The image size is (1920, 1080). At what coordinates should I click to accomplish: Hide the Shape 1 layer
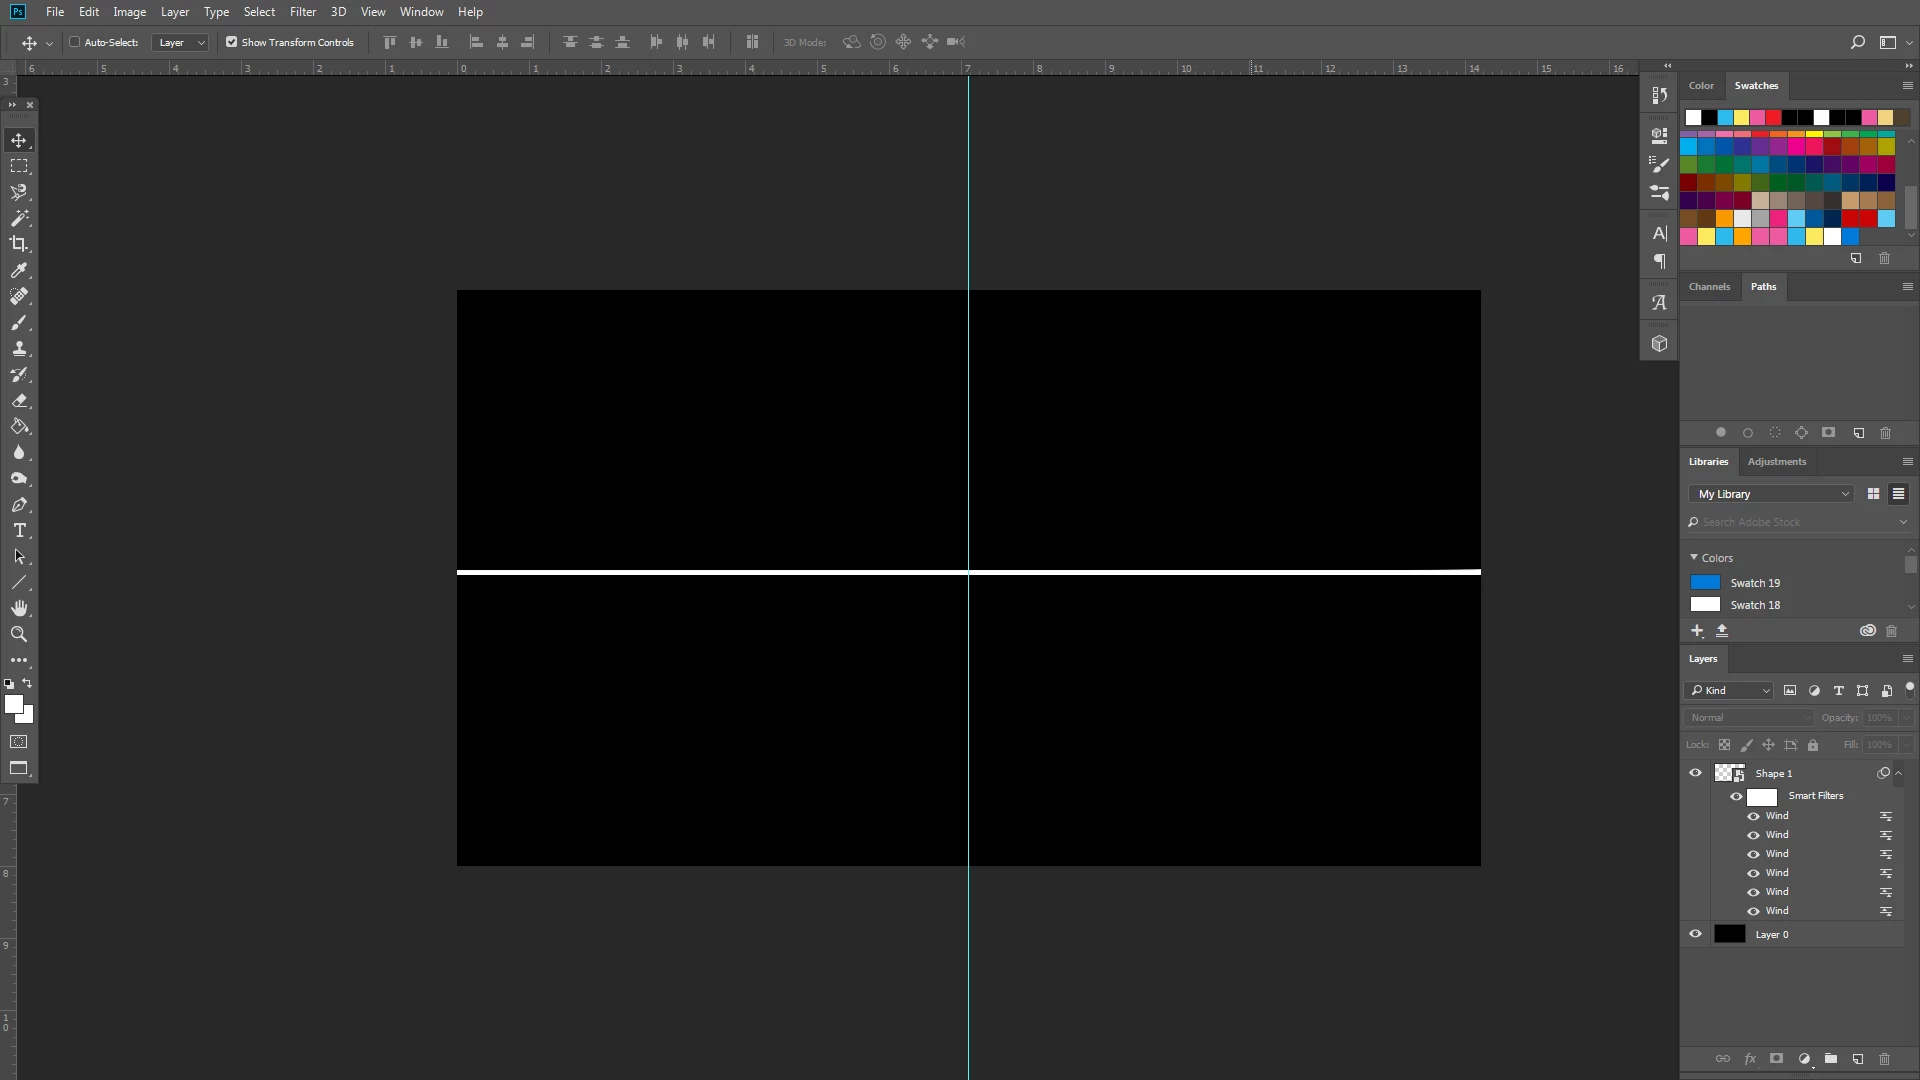point(1695,773)
